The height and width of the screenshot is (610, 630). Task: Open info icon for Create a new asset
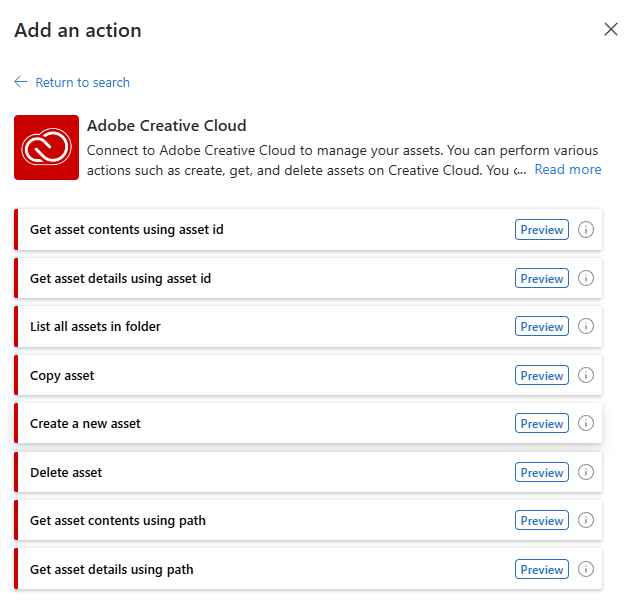[x=585, y=423]
